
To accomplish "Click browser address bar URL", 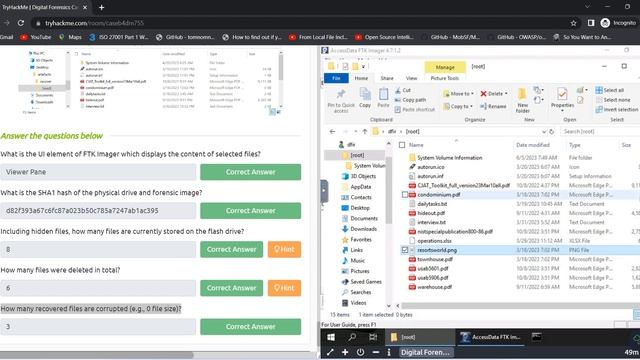I will click(95, 23).
